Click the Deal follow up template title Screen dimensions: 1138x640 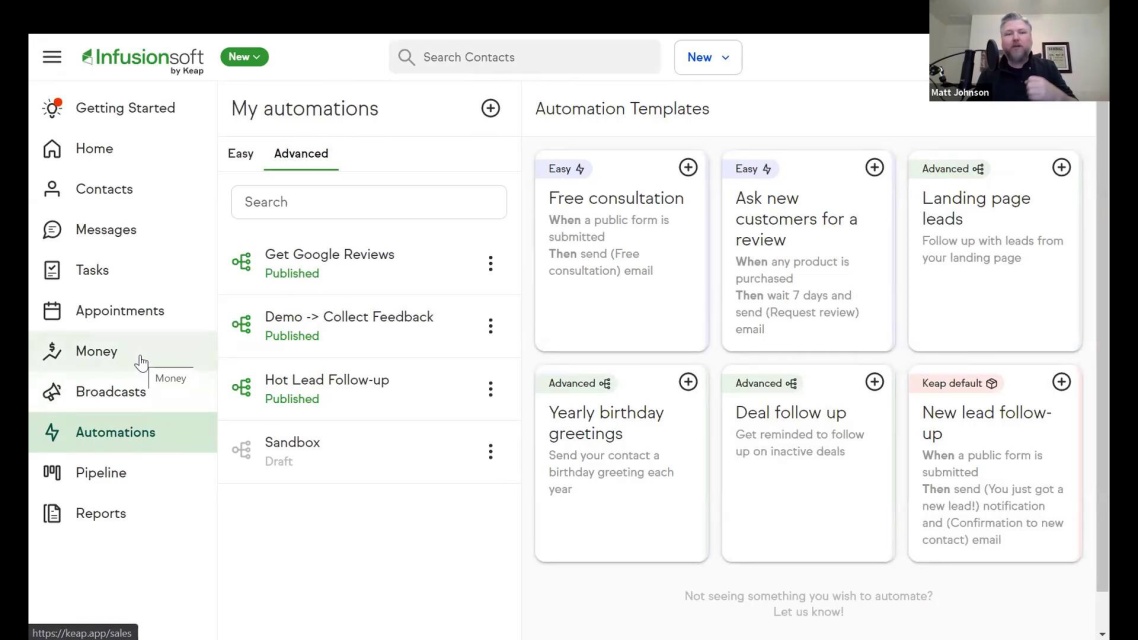pyautogui.click(x=790, y=412)
